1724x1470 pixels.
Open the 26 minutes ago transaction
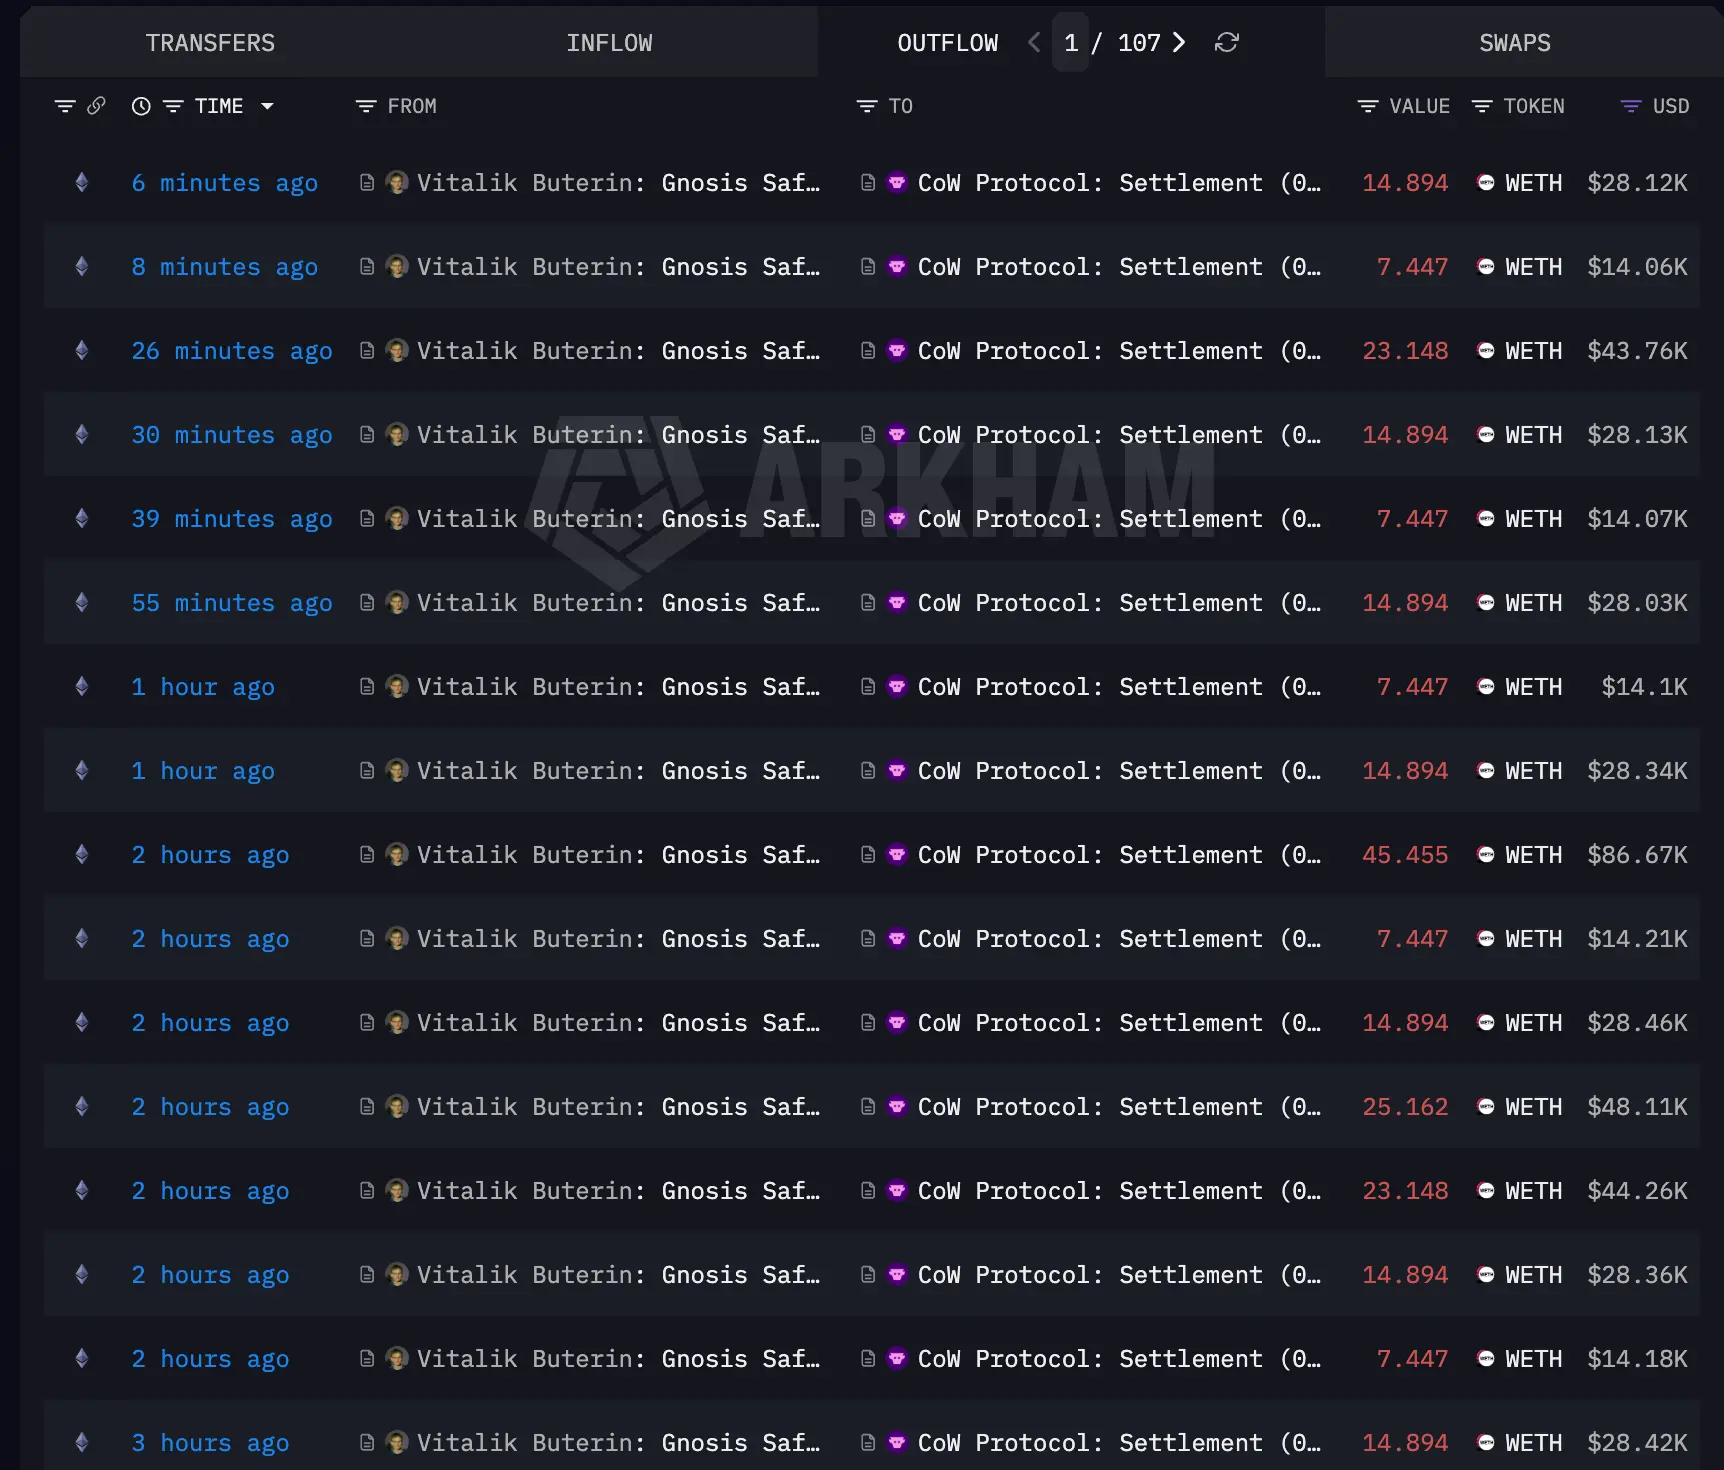[x=232, y=351]
